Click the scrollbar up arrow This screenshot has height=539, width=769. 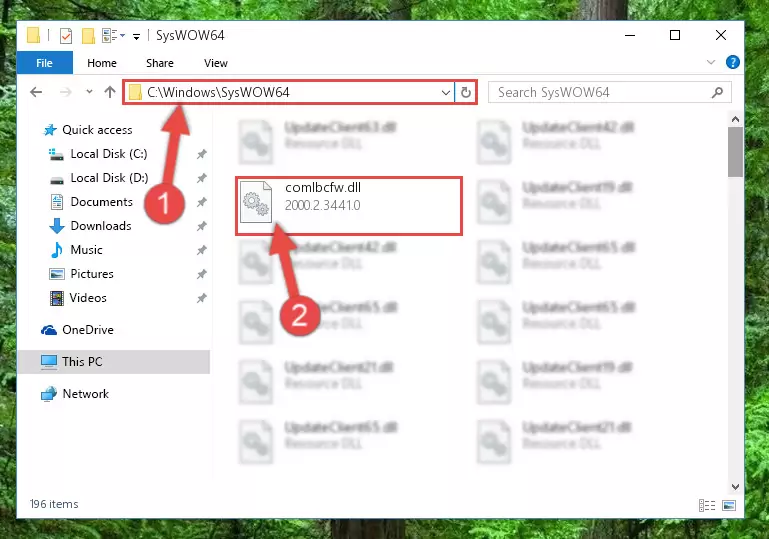(x=735, y=119)
